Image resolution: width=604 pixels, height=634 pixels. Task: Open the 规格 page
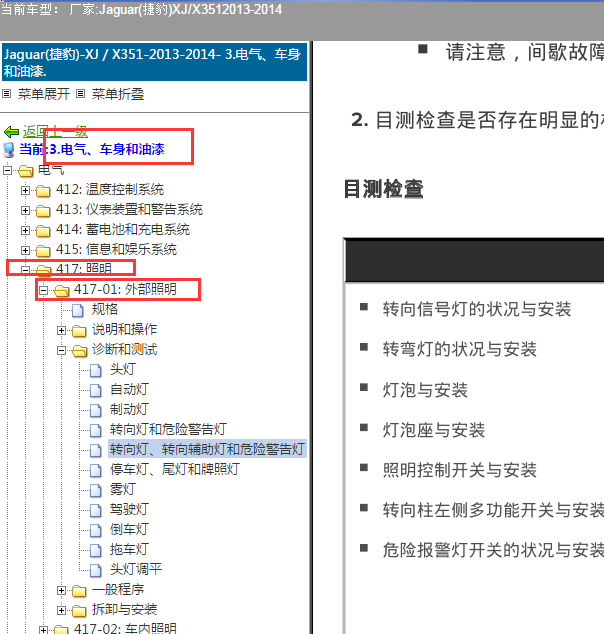(x=105, y=309)
